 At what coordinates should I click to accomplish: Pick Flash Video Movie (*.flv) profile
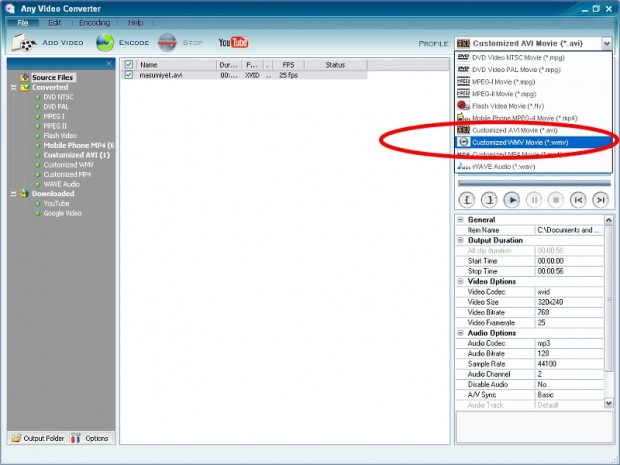pos(533,106)
